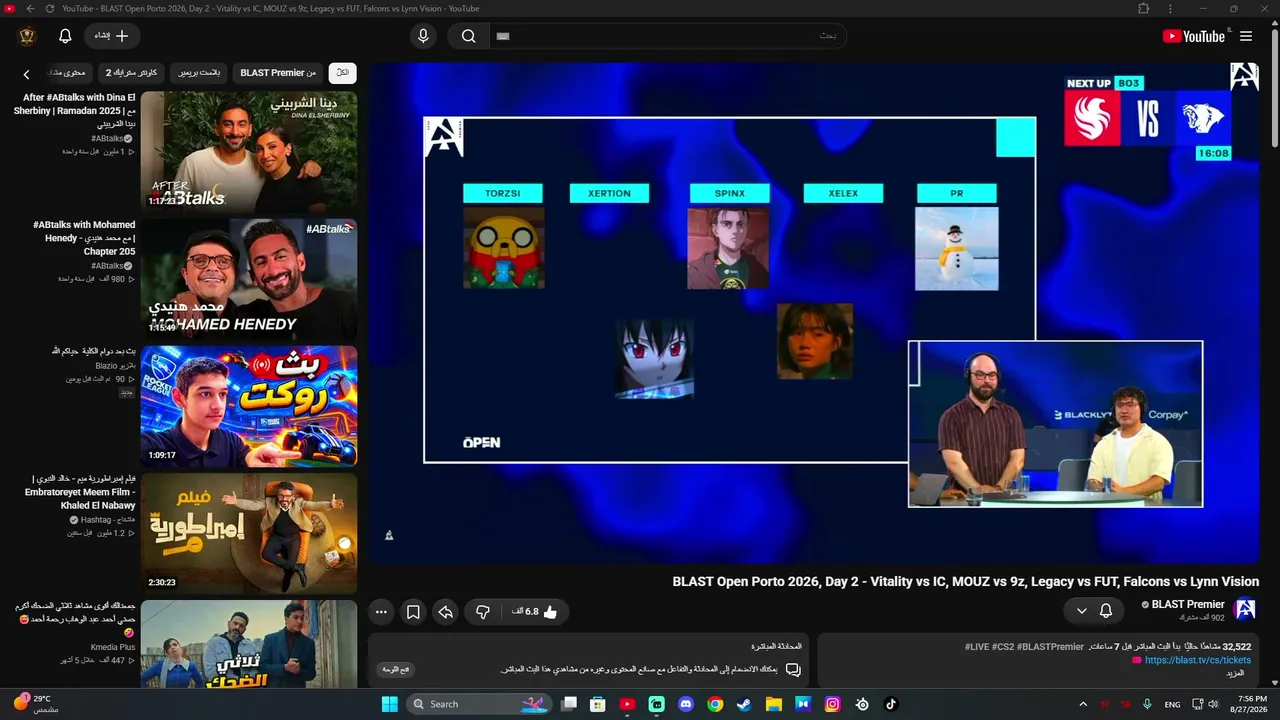1280x720 pixels.
Task: Open the browser extensions puzzle icon
Action: point(1144,9)
